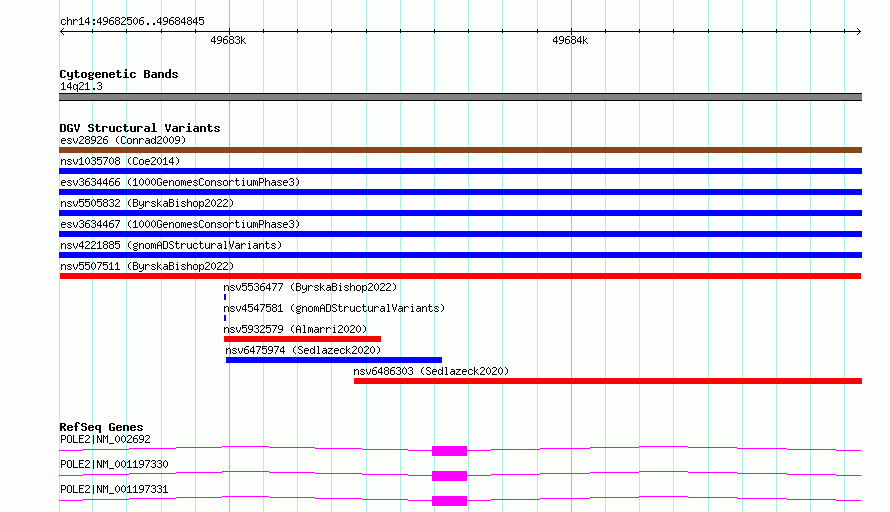Click the '14q21.3' band label
890x512 pixels.
[81, 86]
